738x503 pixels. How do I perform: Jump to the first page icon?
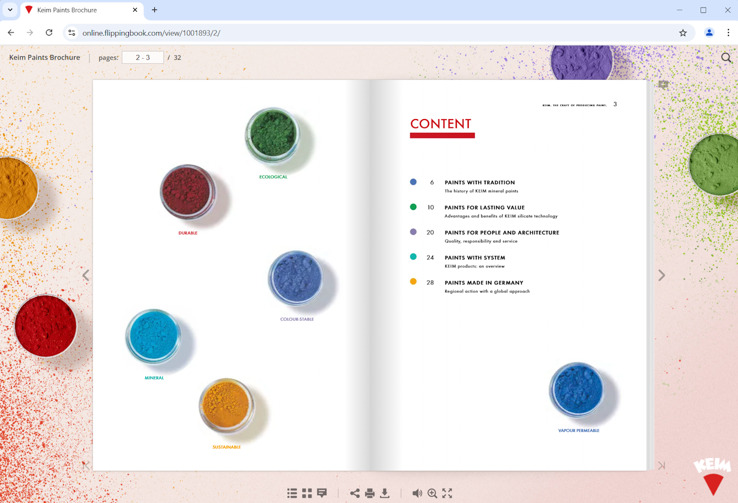pyautogui.click(x=86, y=465)
